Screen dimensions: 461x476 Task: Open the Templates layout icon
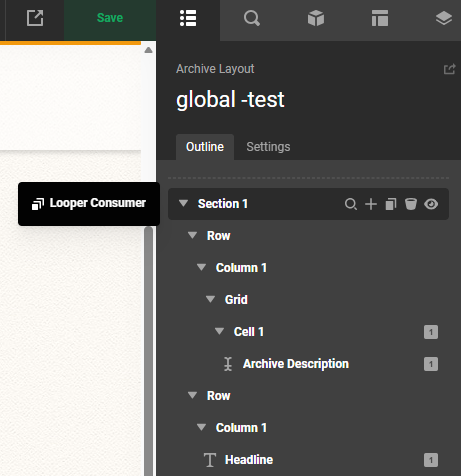point(380,18)
